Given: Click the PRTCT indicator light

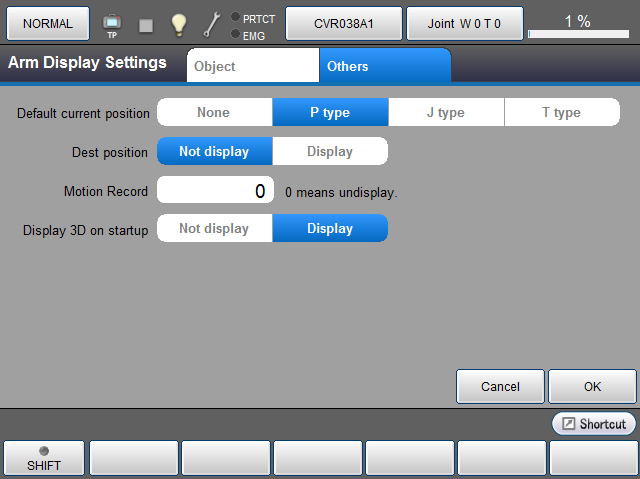Looking at the screenshot, I should coord(235,18).
